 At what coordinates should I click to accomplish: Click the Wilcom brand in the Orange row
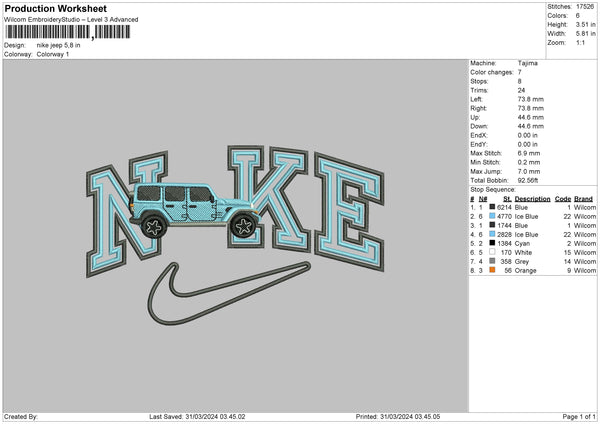tap(585, 271)
